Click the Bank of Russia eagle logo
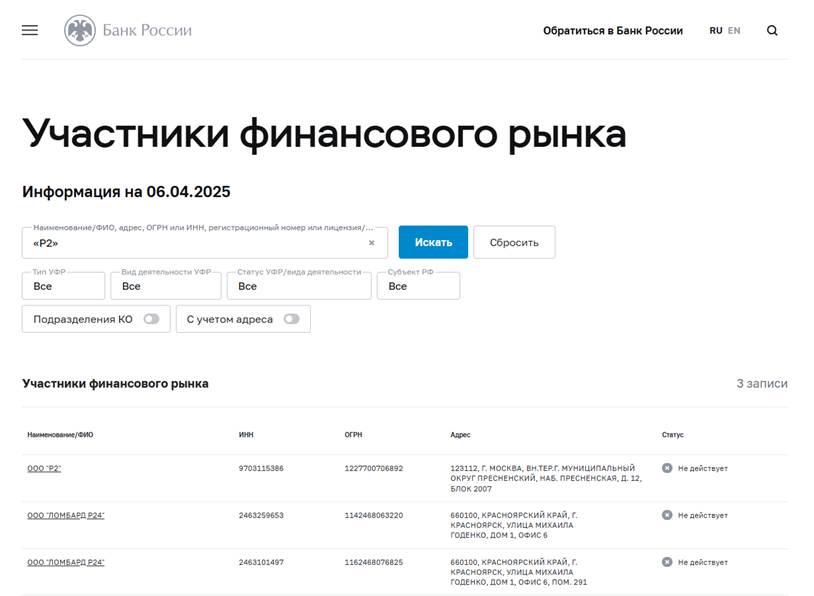Screen dimensions: 814x596 click(79, 30)
